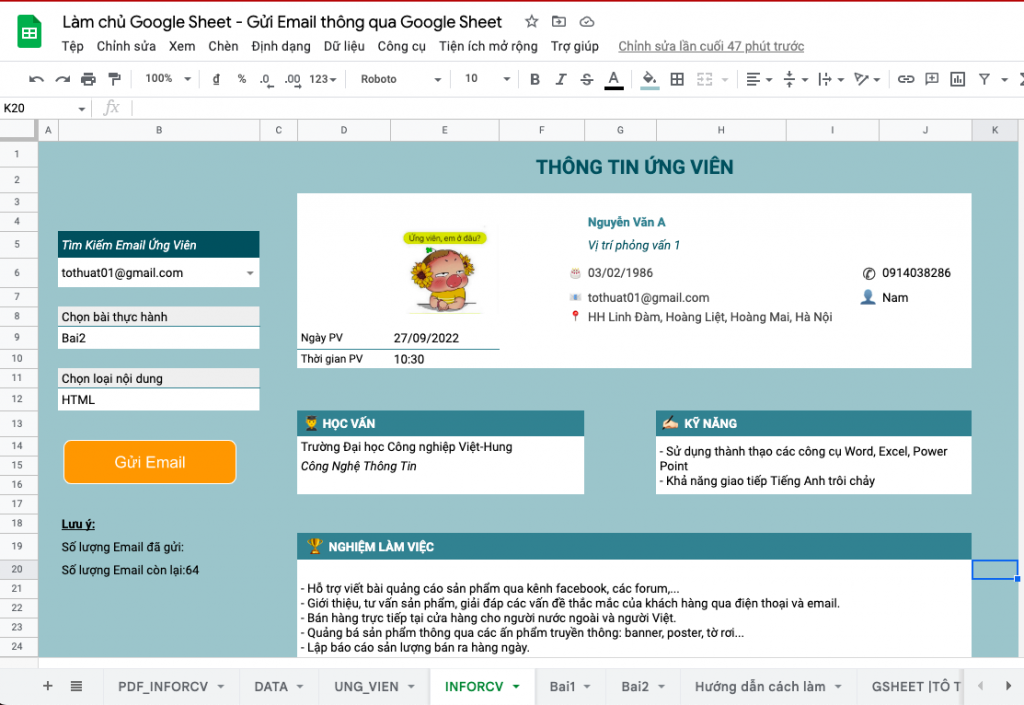This screenshot has height=705, width=1024.
Task: Open horizontal align options
Action: click(x=758, y=79)
